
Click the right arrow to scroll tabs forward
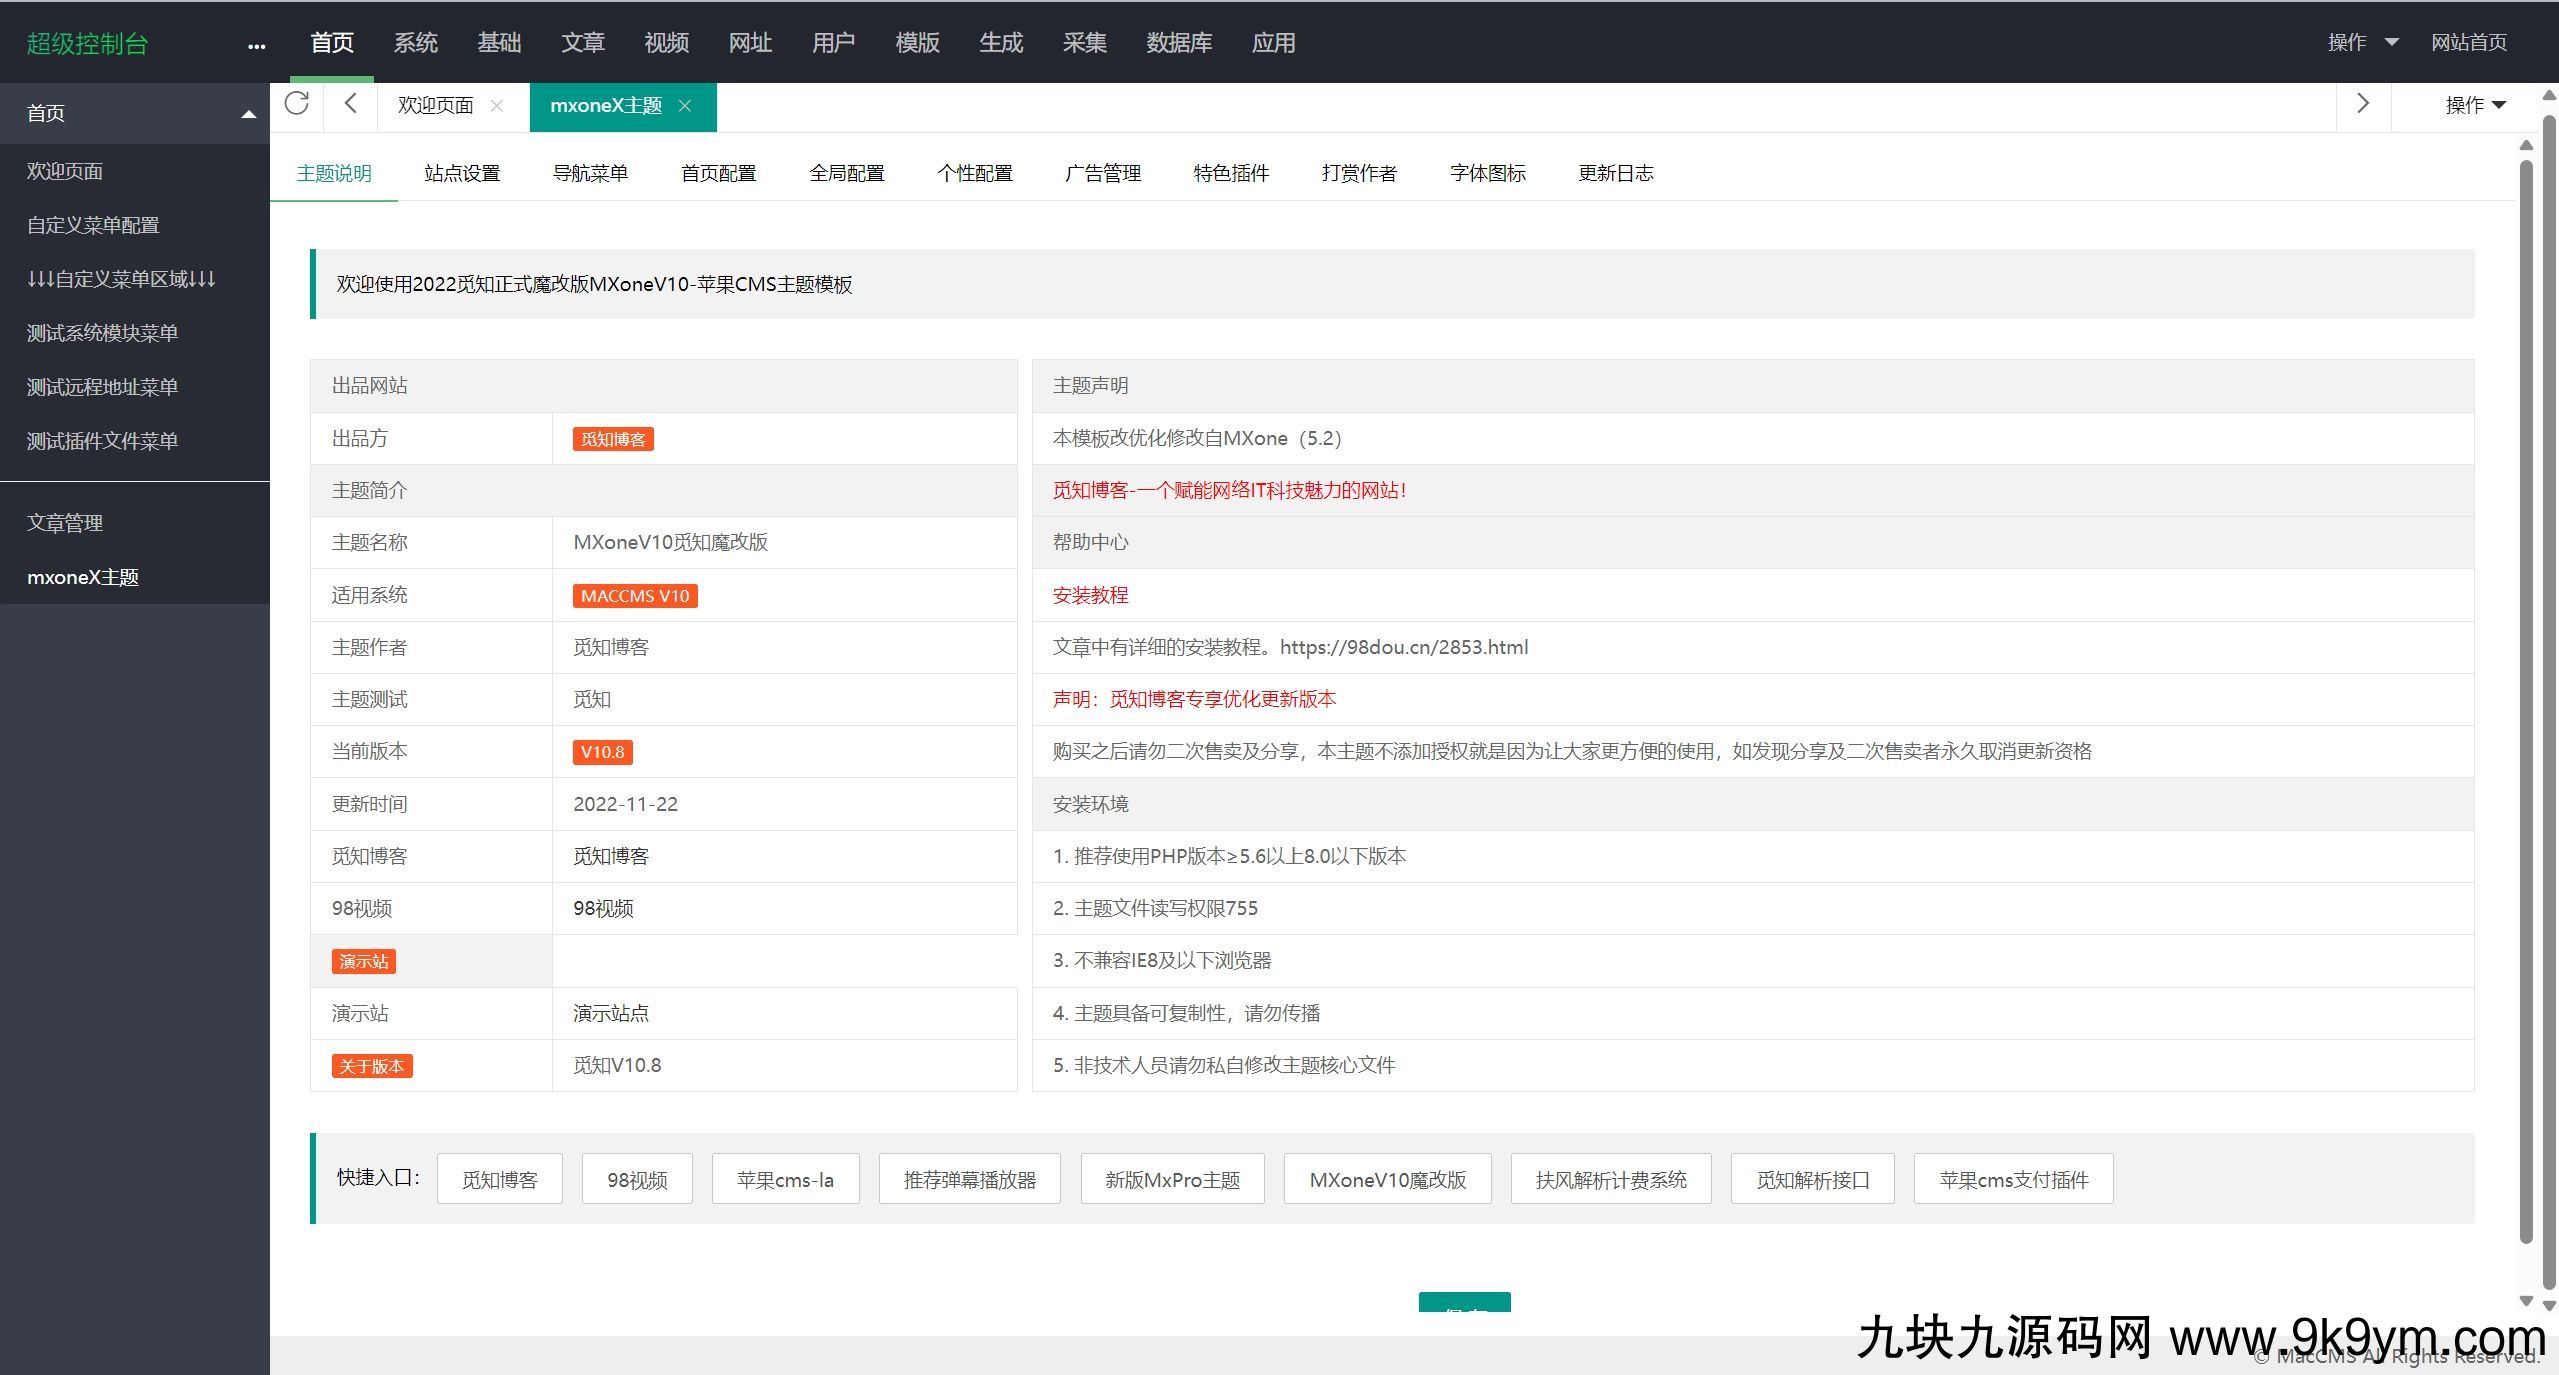pyautogui.click(x=2362, y=104)
